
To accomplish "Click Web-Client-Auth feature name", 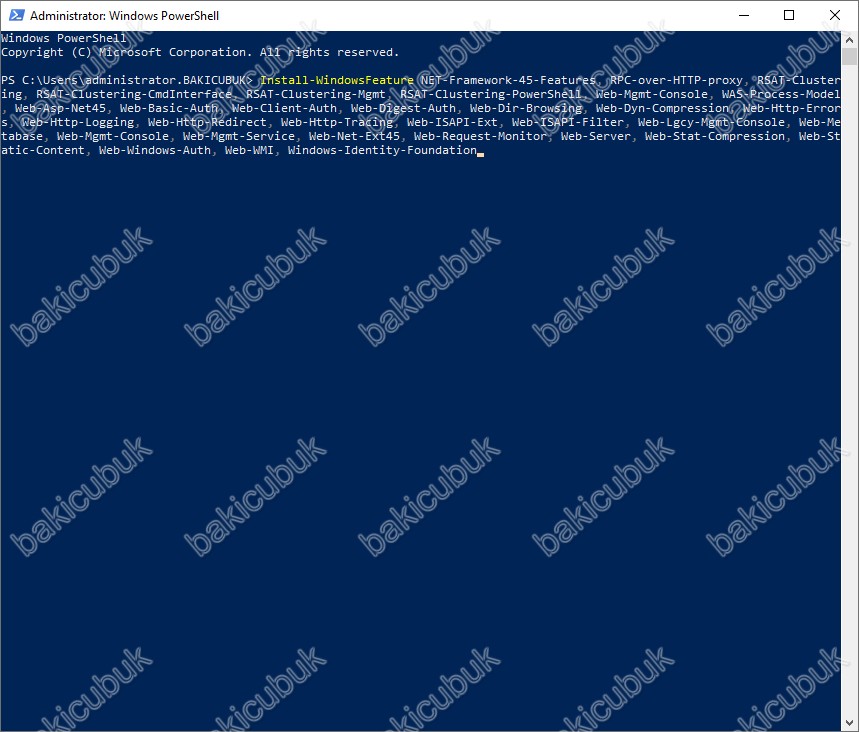I will [x=284, y=108].
